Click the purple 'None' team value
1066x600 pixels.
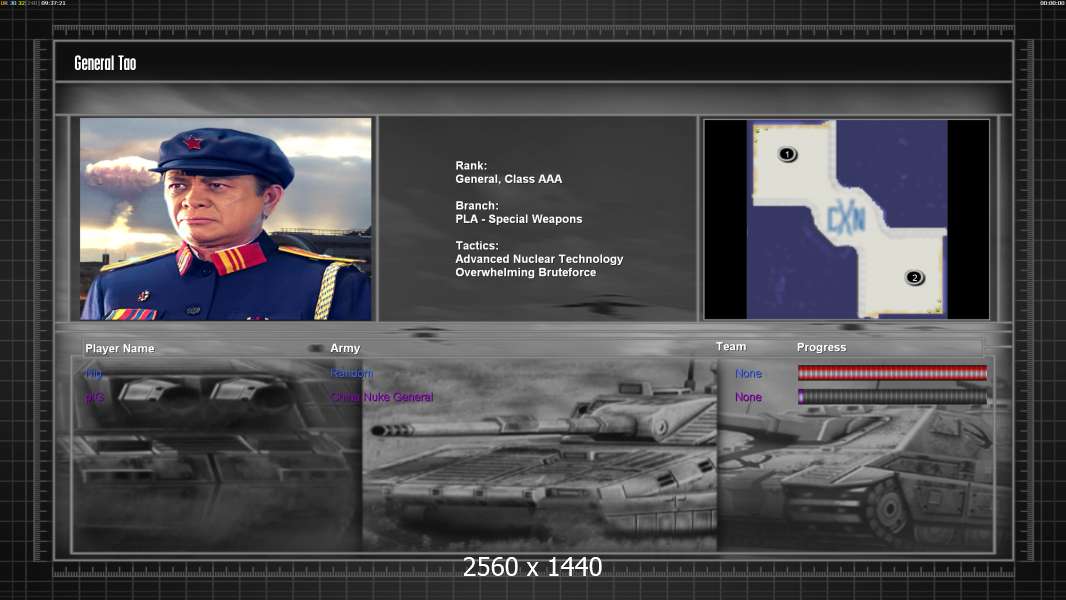point(748,397)
